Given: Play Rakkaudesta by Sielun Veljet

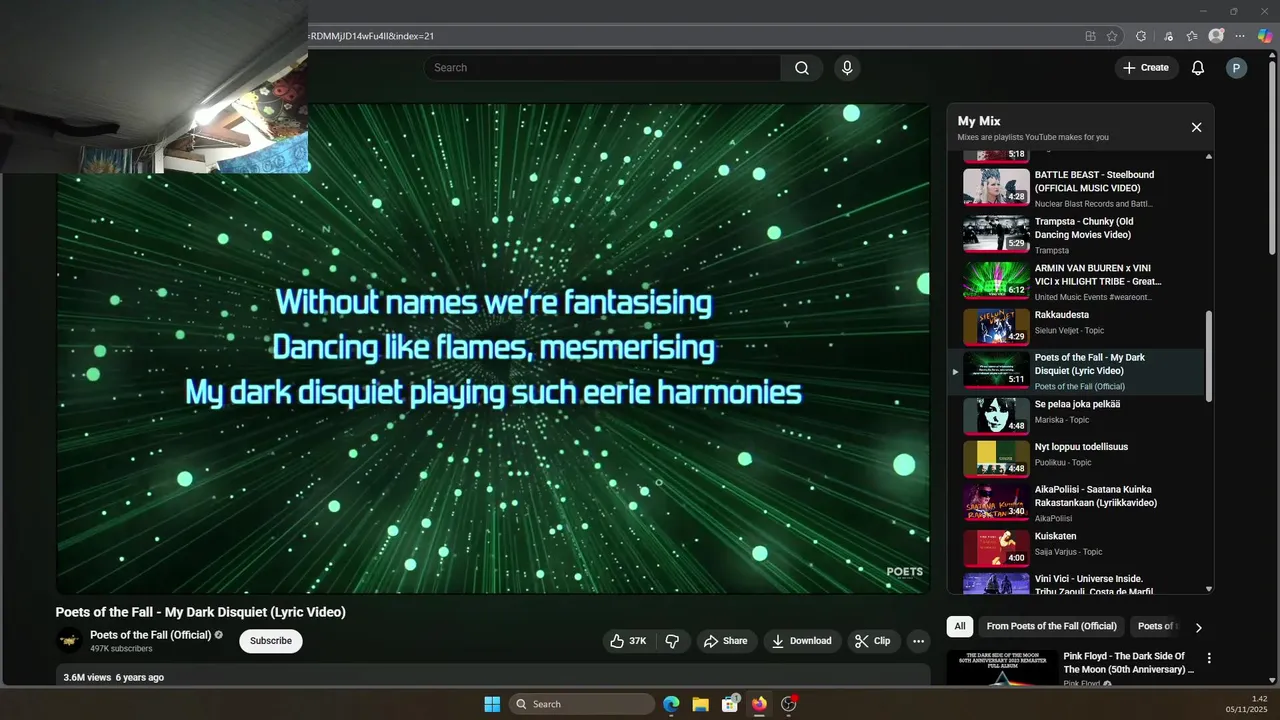Looking at the screenshot, I should (1078, 325).
